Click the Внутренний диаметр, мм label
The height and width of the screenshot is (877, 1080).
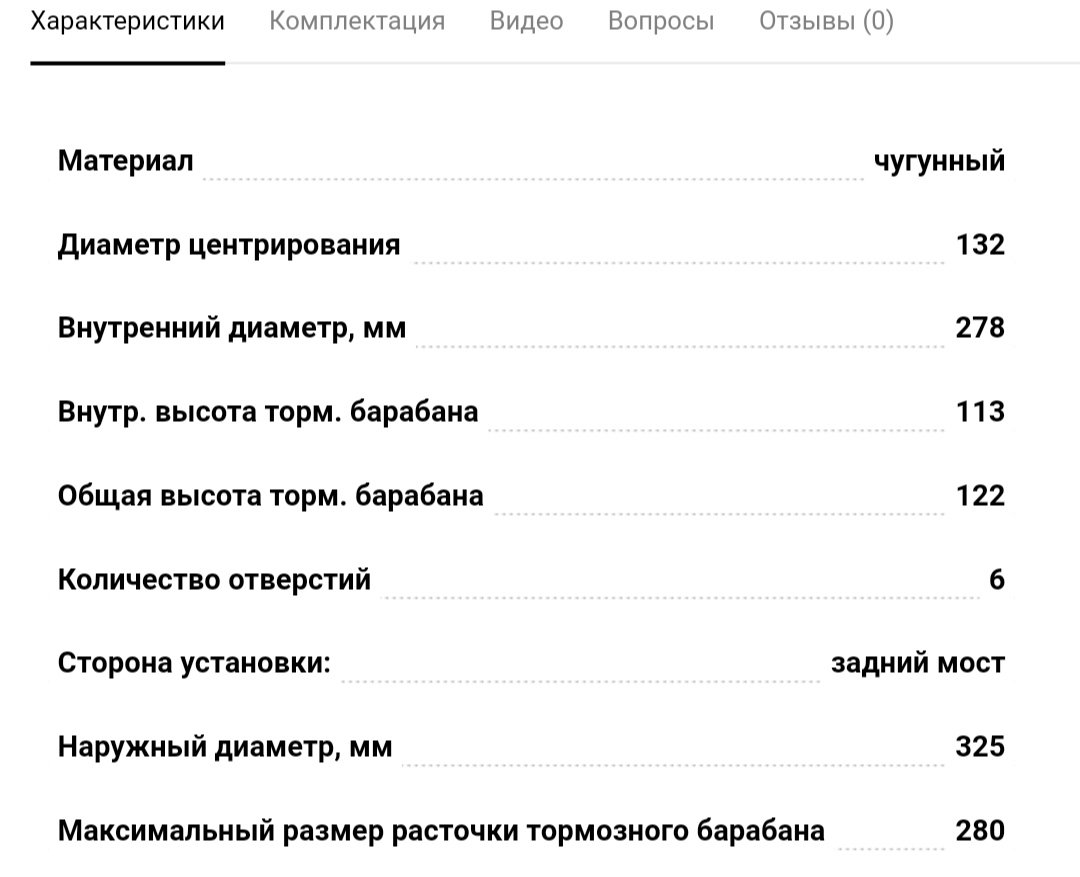click(x=232, y=329)
